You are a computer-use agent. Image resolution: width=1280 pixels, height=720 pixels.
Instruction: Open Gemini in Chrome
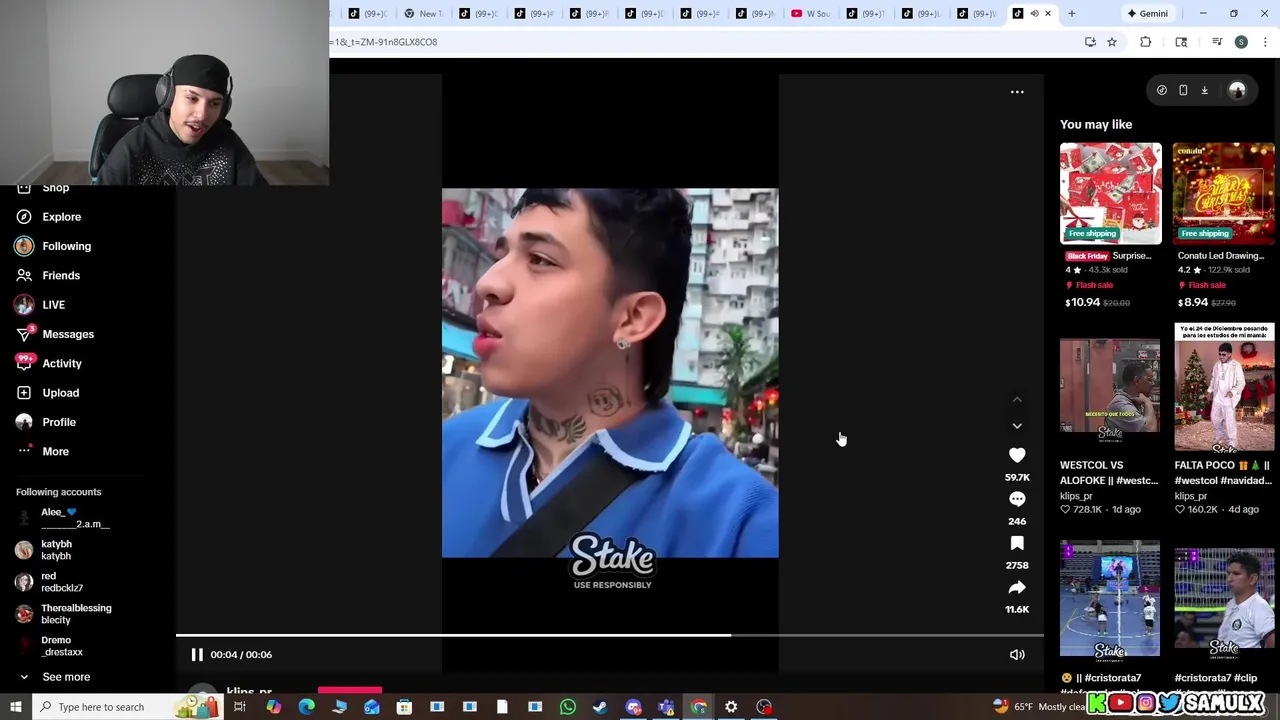pyautogui.click(x=1147, y=13)
